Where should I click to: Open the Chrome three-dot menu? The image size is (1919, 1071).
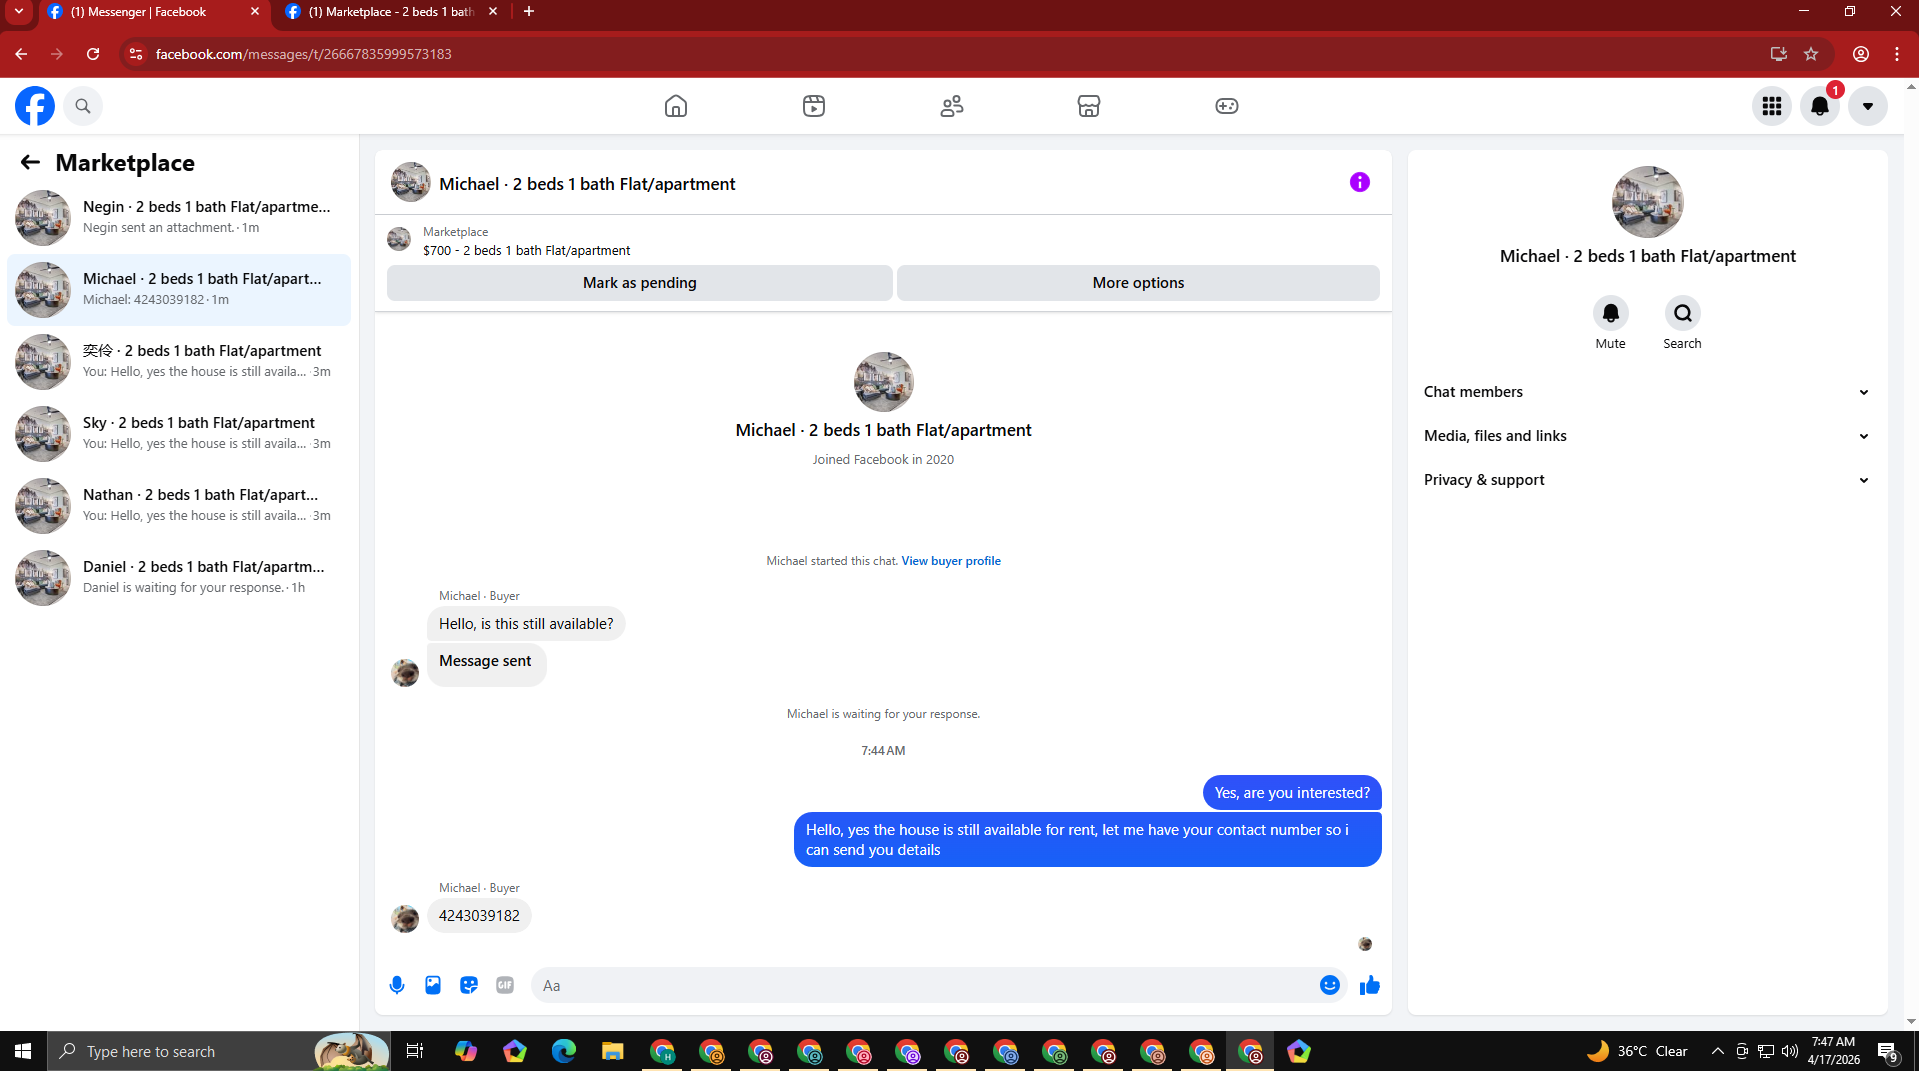(1897, 54)
